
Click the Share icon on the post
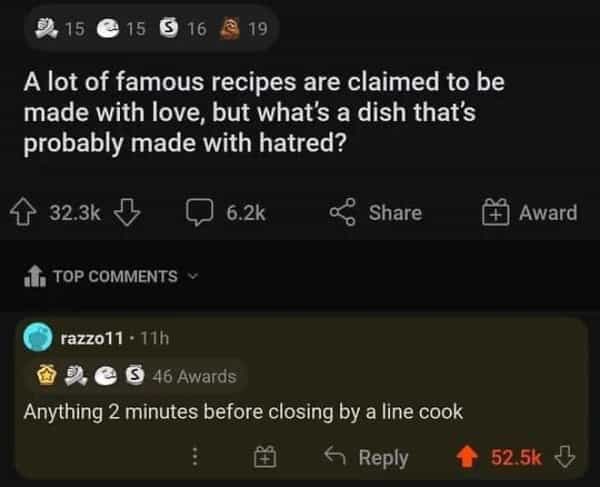click(344, 212)
